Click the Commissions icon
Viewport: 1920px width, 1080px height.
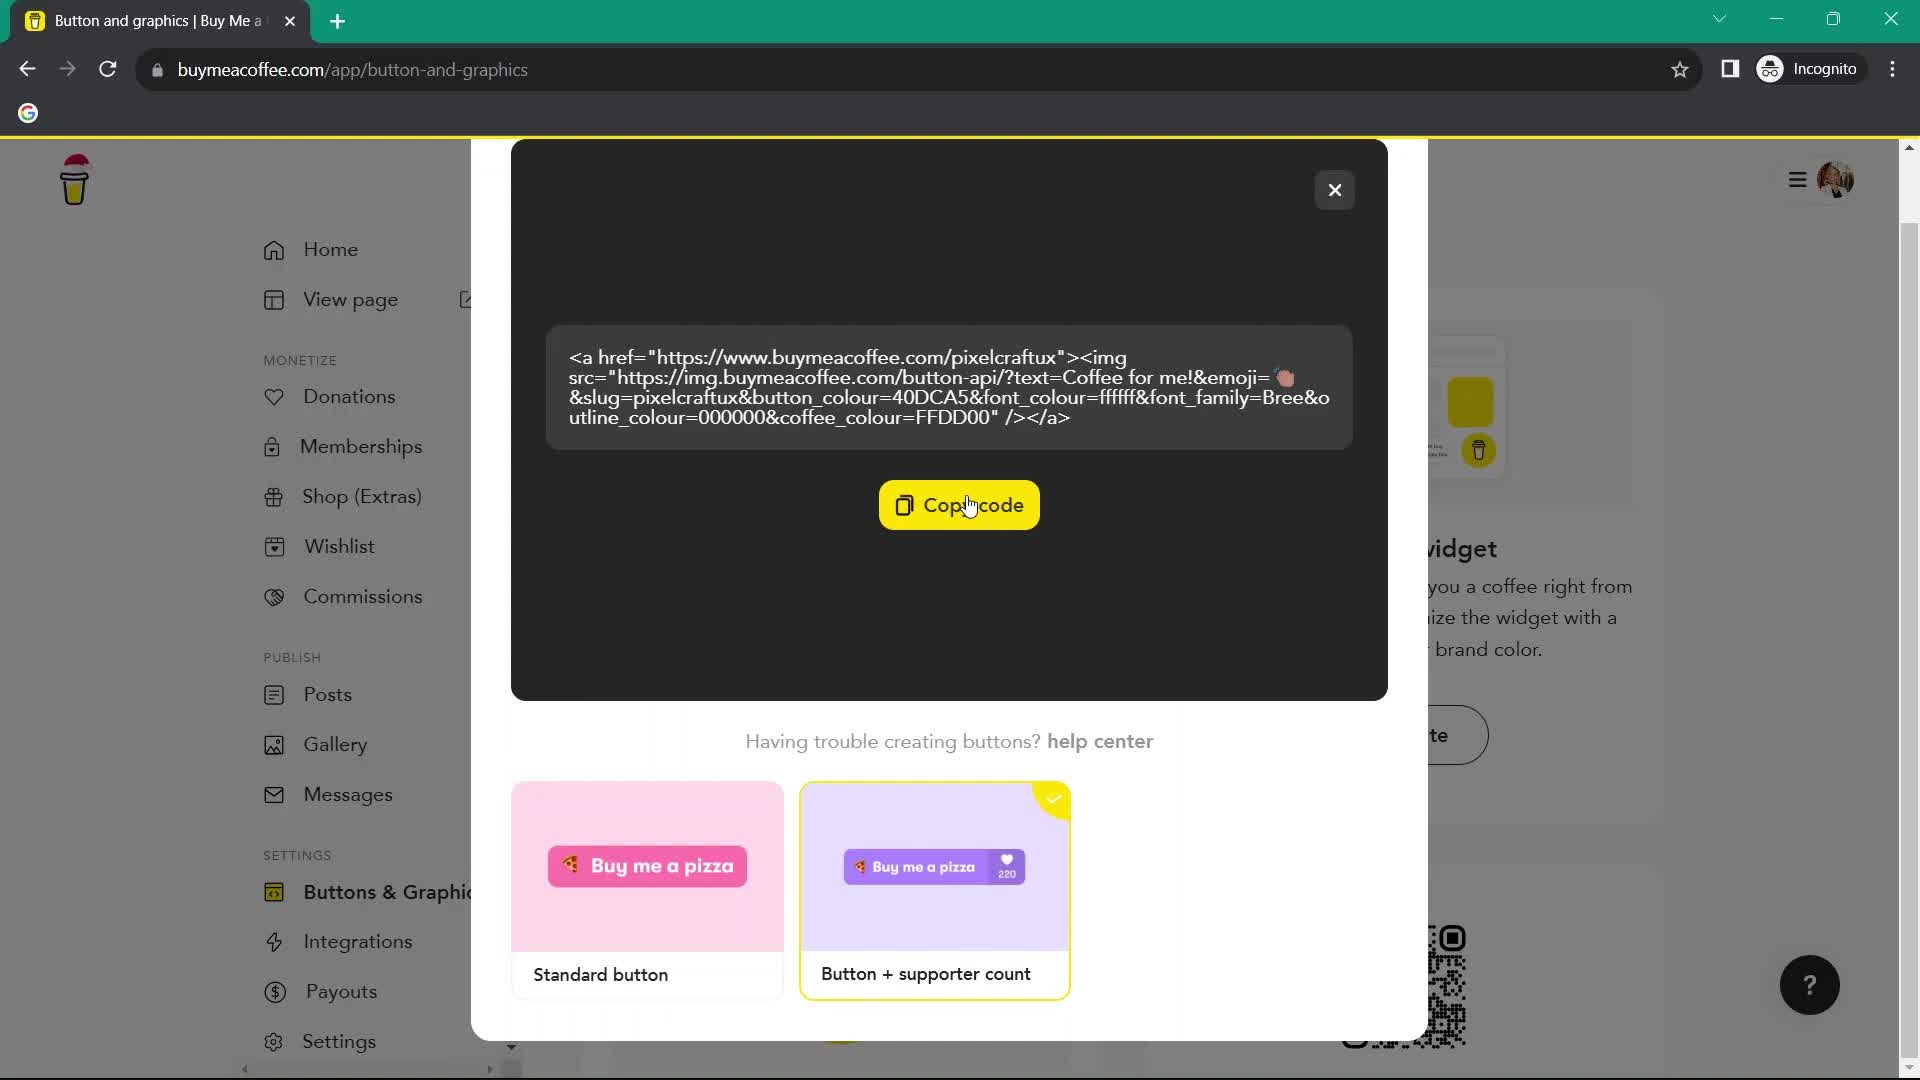pyautogui.click(x=274, y=597)
